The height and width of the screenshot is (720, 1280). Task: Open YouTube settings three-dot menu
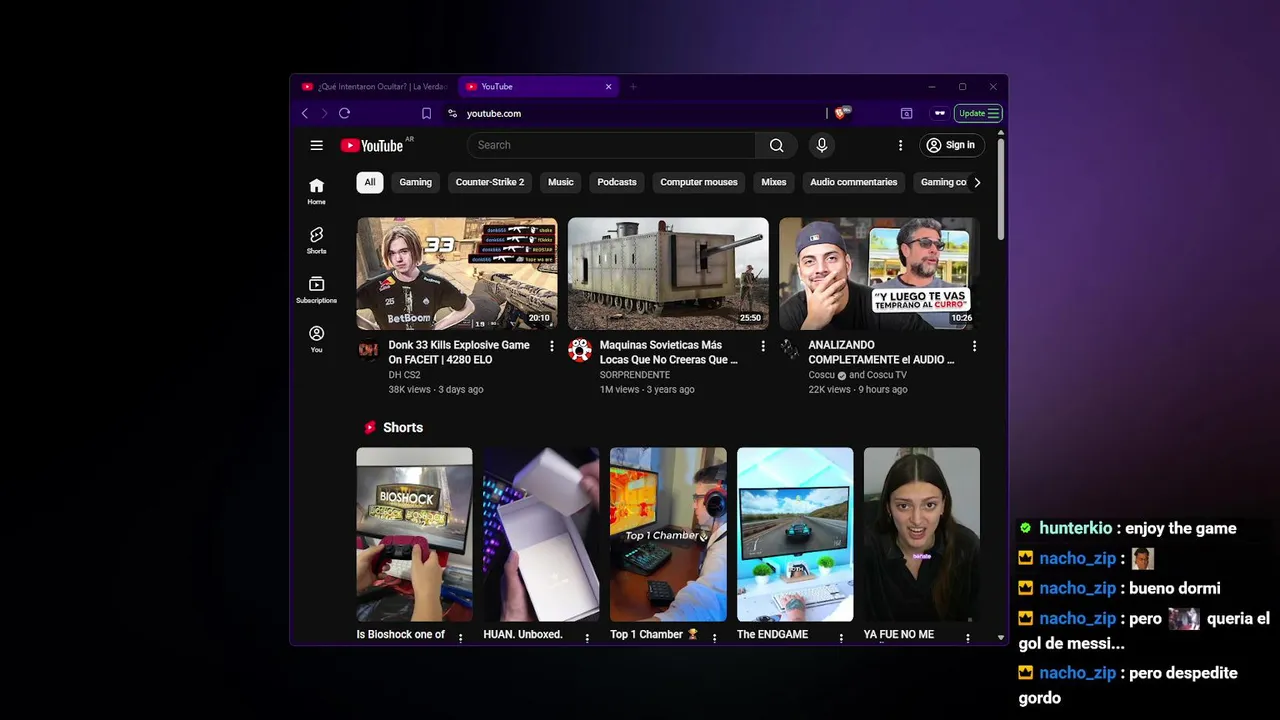(900, 145)
